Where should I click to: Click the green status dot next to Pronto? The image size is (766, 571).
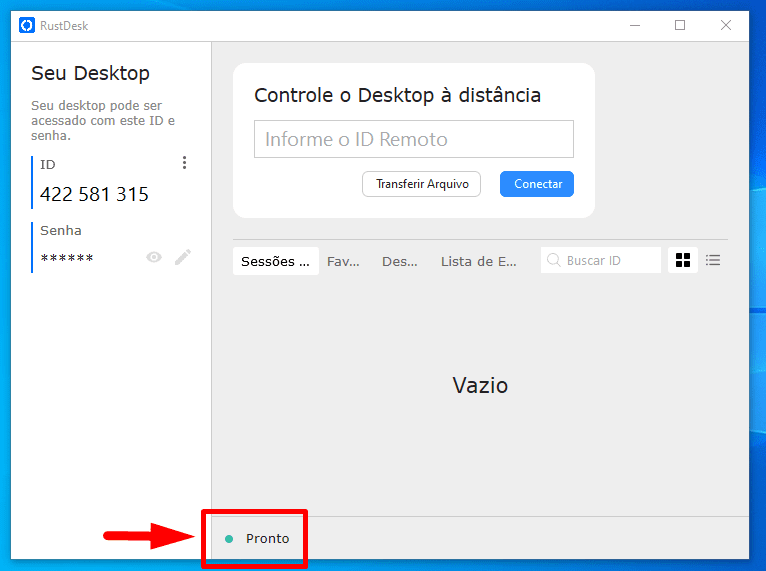[x=229, y=539]
